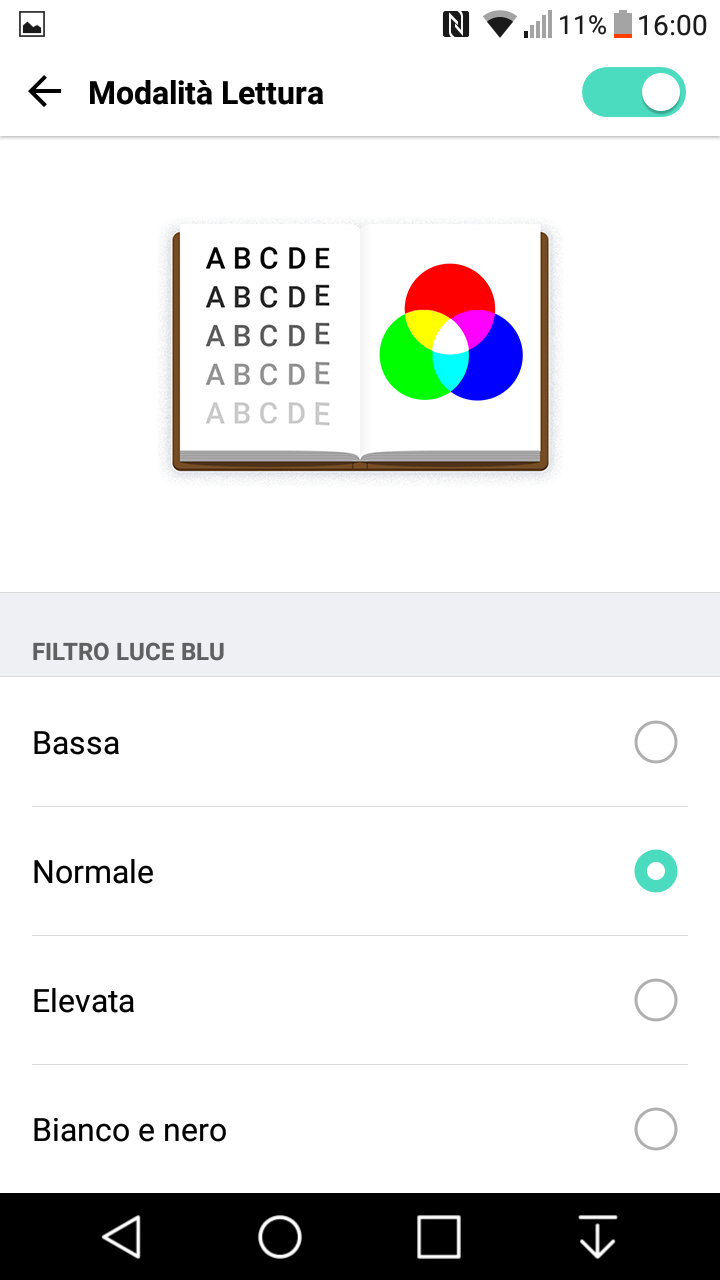Select the Bianco e nero radio button
Viewport: 720px width, 1280px height.
(x=656, y=1130)
